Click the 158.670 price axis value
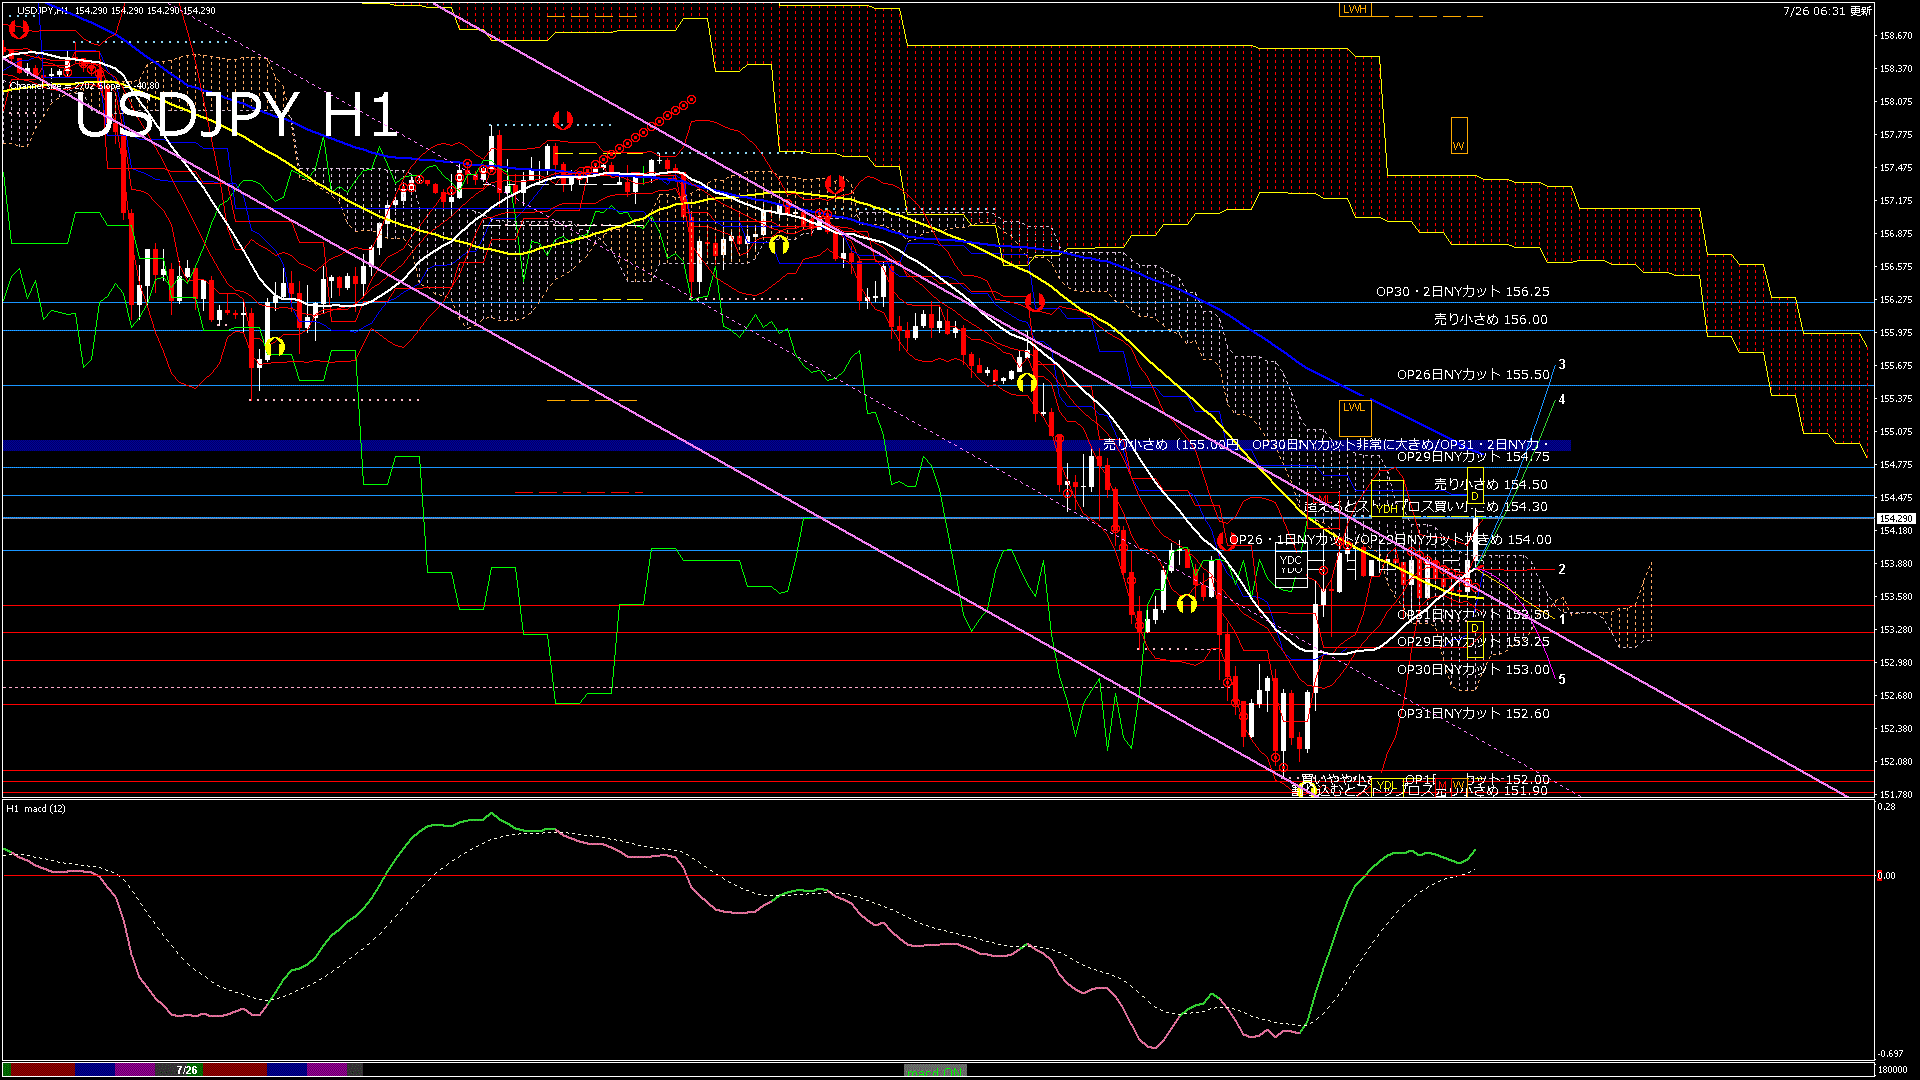 pos(1896,36)
